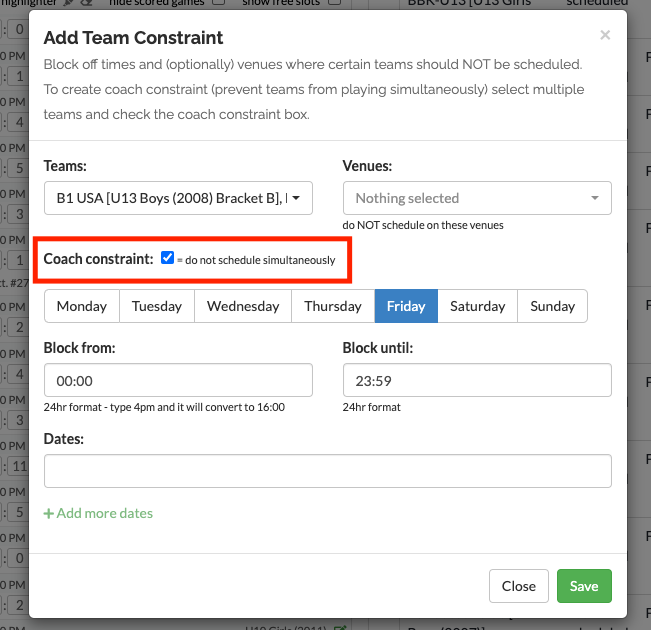Select Thursday in the day selector
The height and width of the screenshot is (630, 651).
tap(333, 306)
